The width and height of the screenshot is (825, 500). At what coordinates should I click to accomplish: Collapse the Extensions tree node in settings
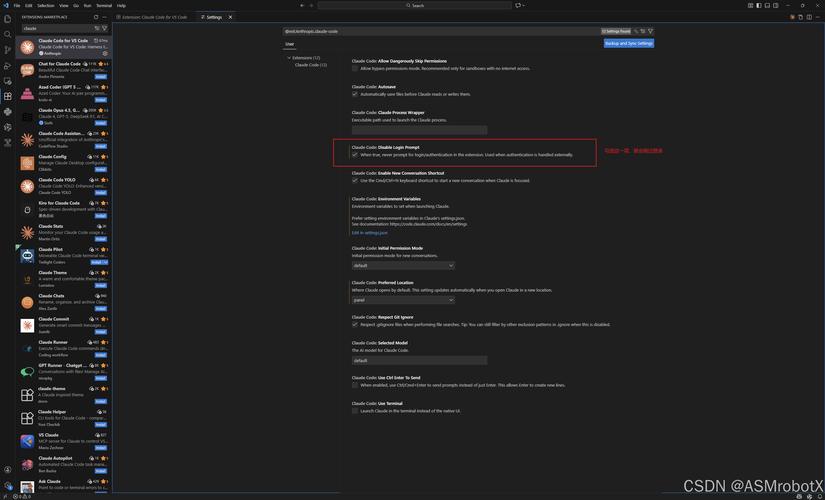tap(289, 58)
